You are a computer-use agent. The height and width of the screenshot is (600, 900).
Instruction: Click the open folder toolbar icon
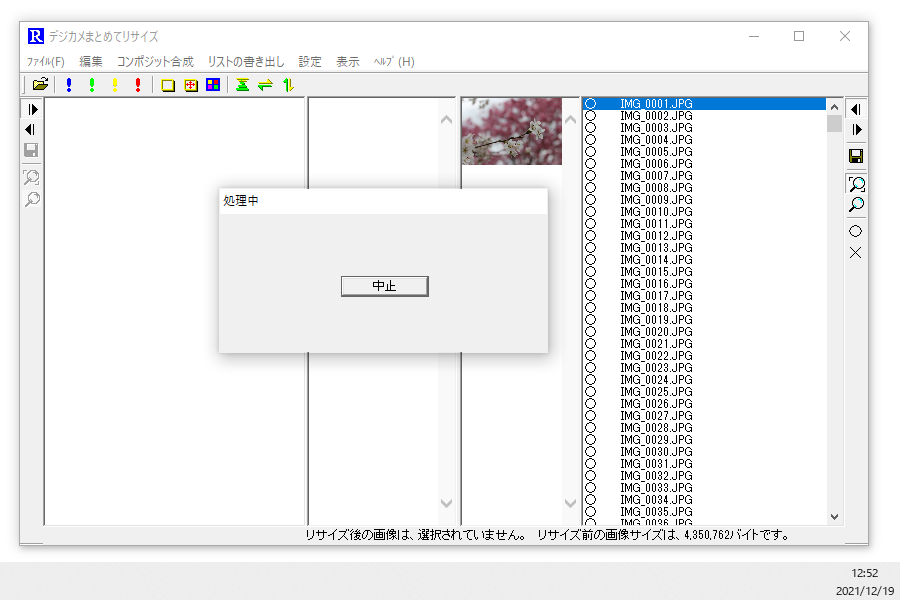click(40, 85)
